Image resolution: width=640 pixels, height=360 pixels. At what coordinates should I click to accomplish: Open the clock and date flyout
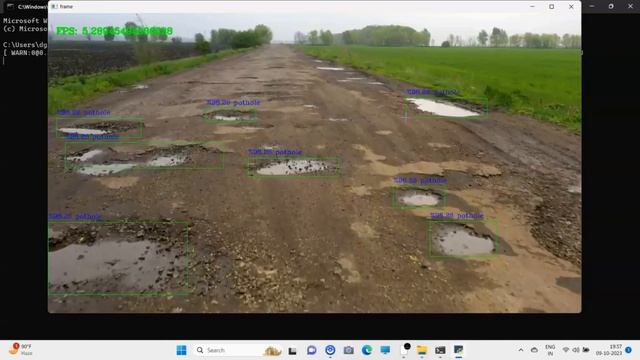pyautogui.click(x=609, y=350)
